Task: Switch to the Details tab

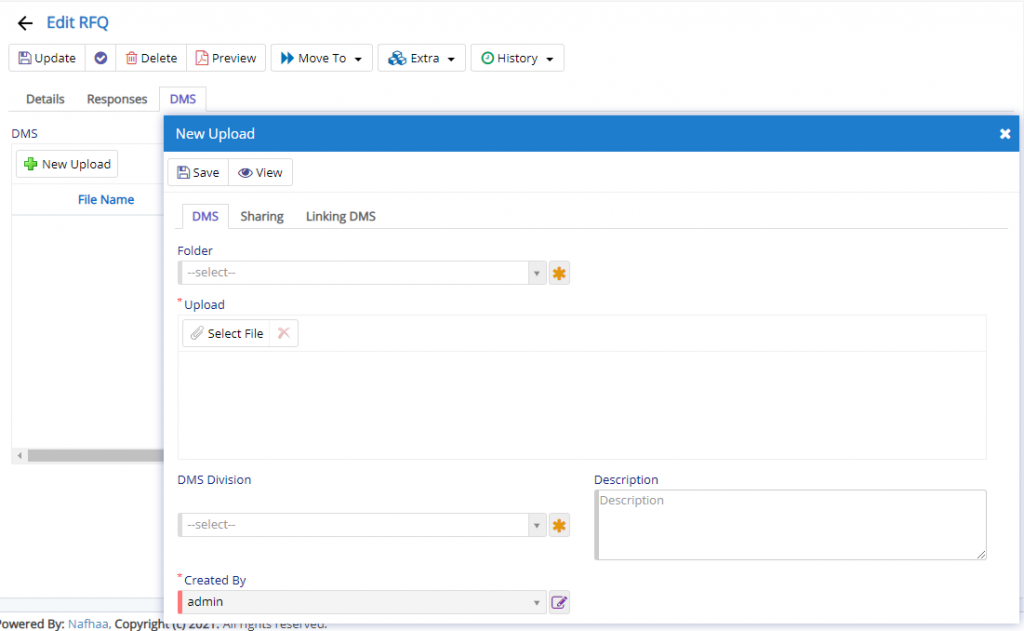Action: [45, 99]
